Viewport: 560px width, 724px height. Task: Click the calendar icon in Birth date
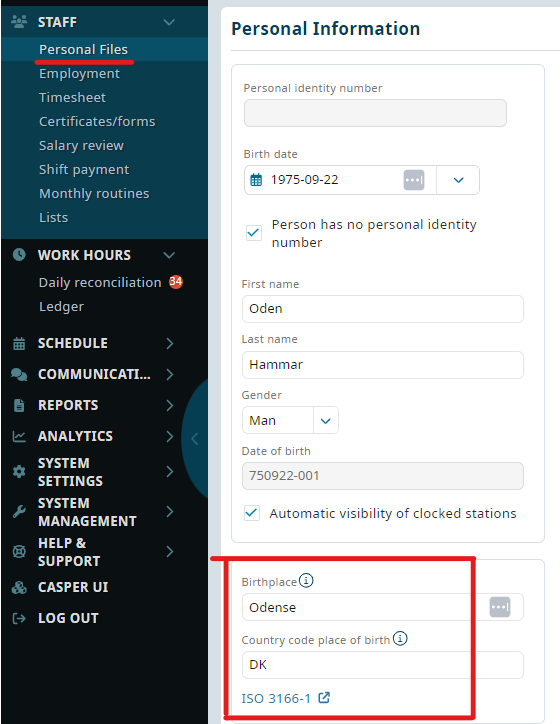tap(256, 180)
